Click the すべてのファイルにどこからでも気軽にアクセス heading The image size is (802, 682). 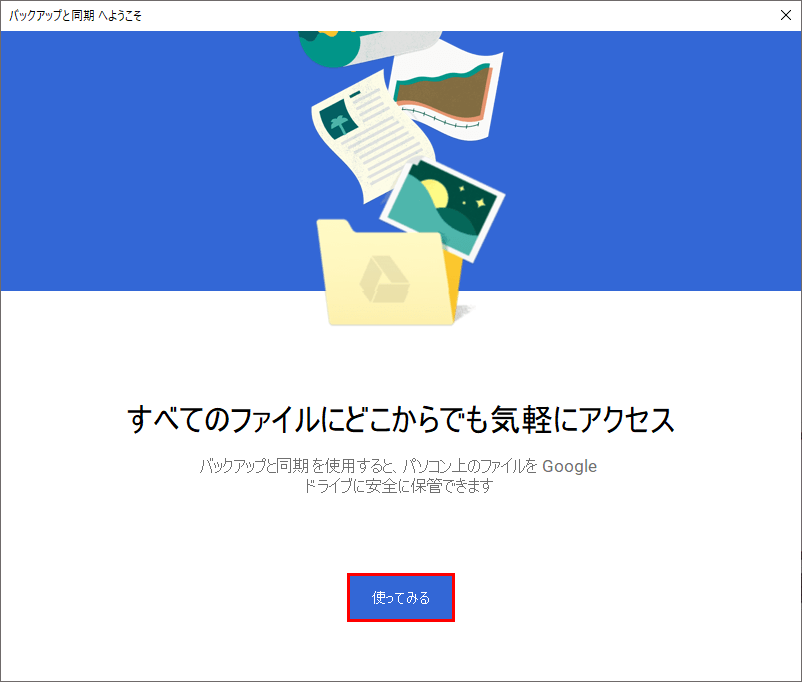tap(401, 420)
